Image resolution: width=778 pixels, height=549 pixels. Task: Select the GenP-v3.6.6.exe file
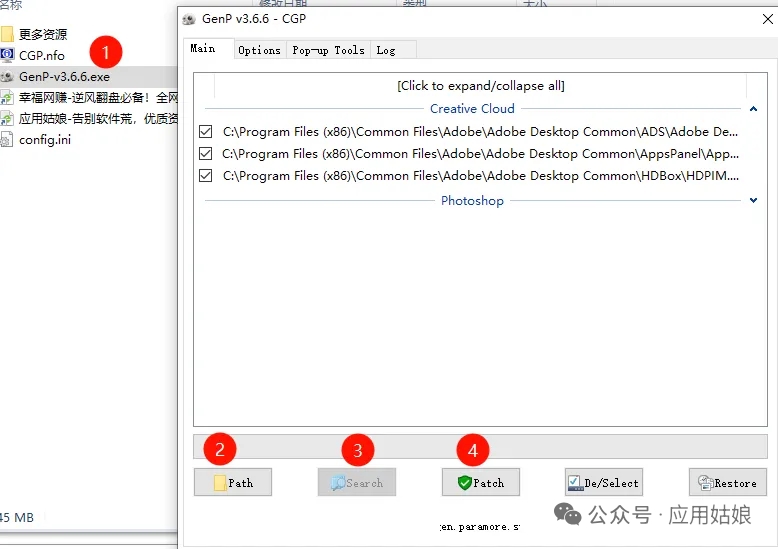coord(64,77)
